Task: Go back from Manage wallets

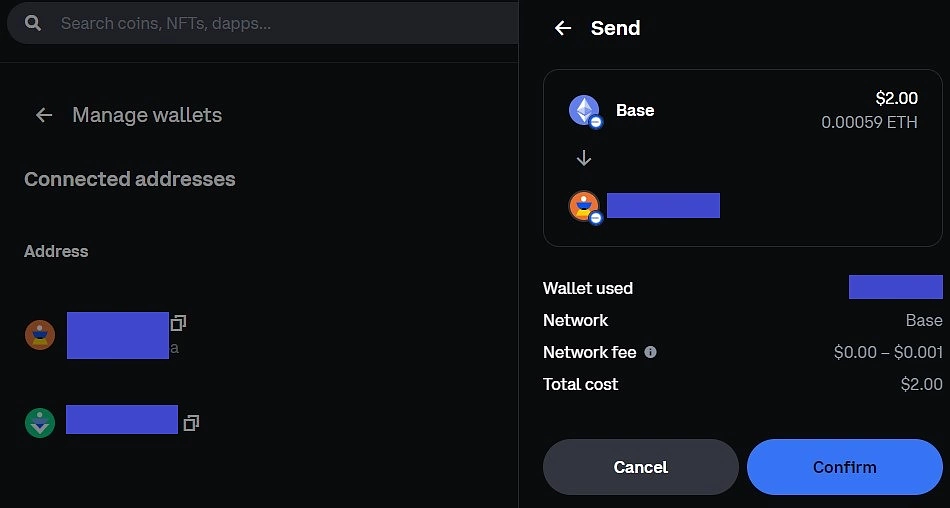Action: [44, 115]
